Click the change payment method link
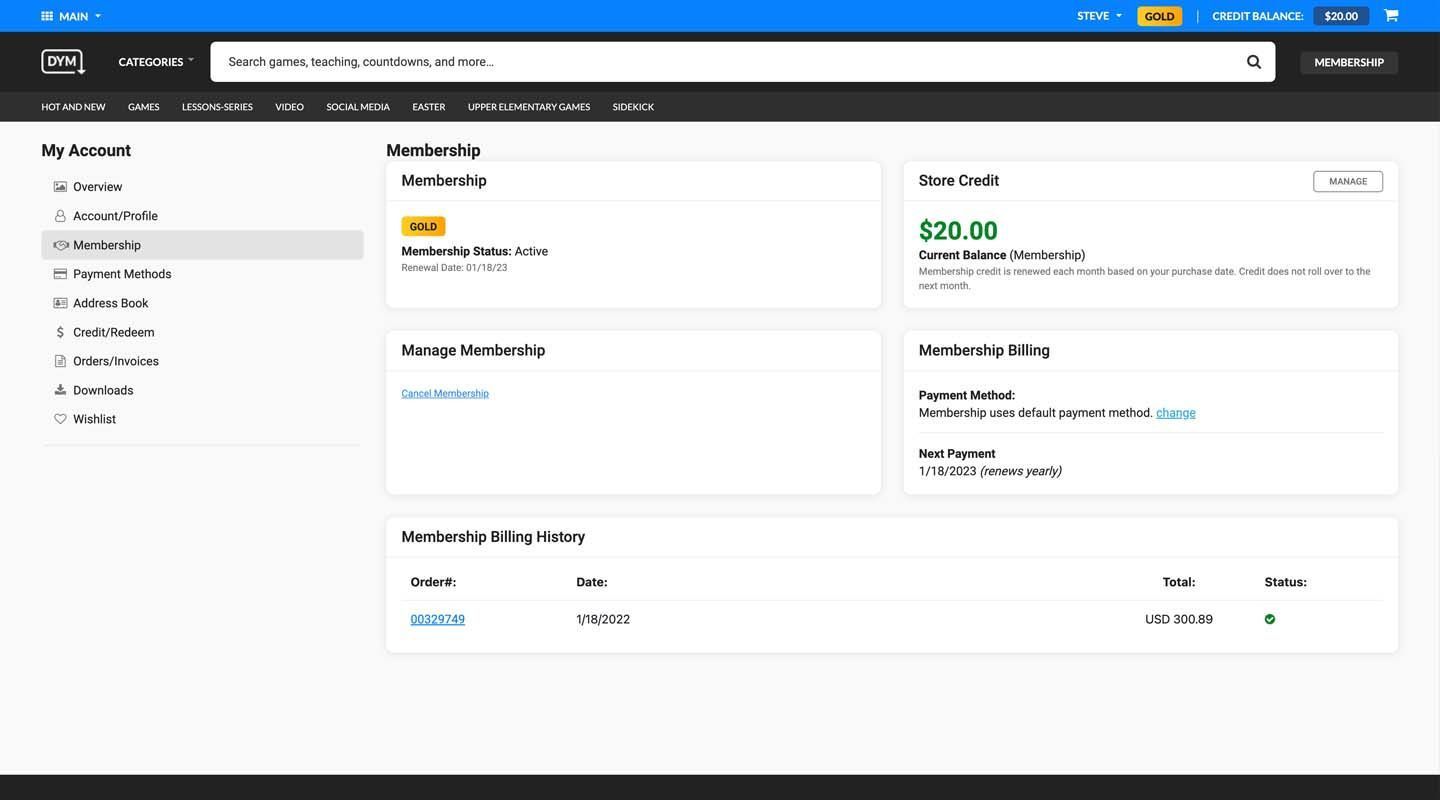Screen dimensions: 1440x800 [x=1175, y=413]
